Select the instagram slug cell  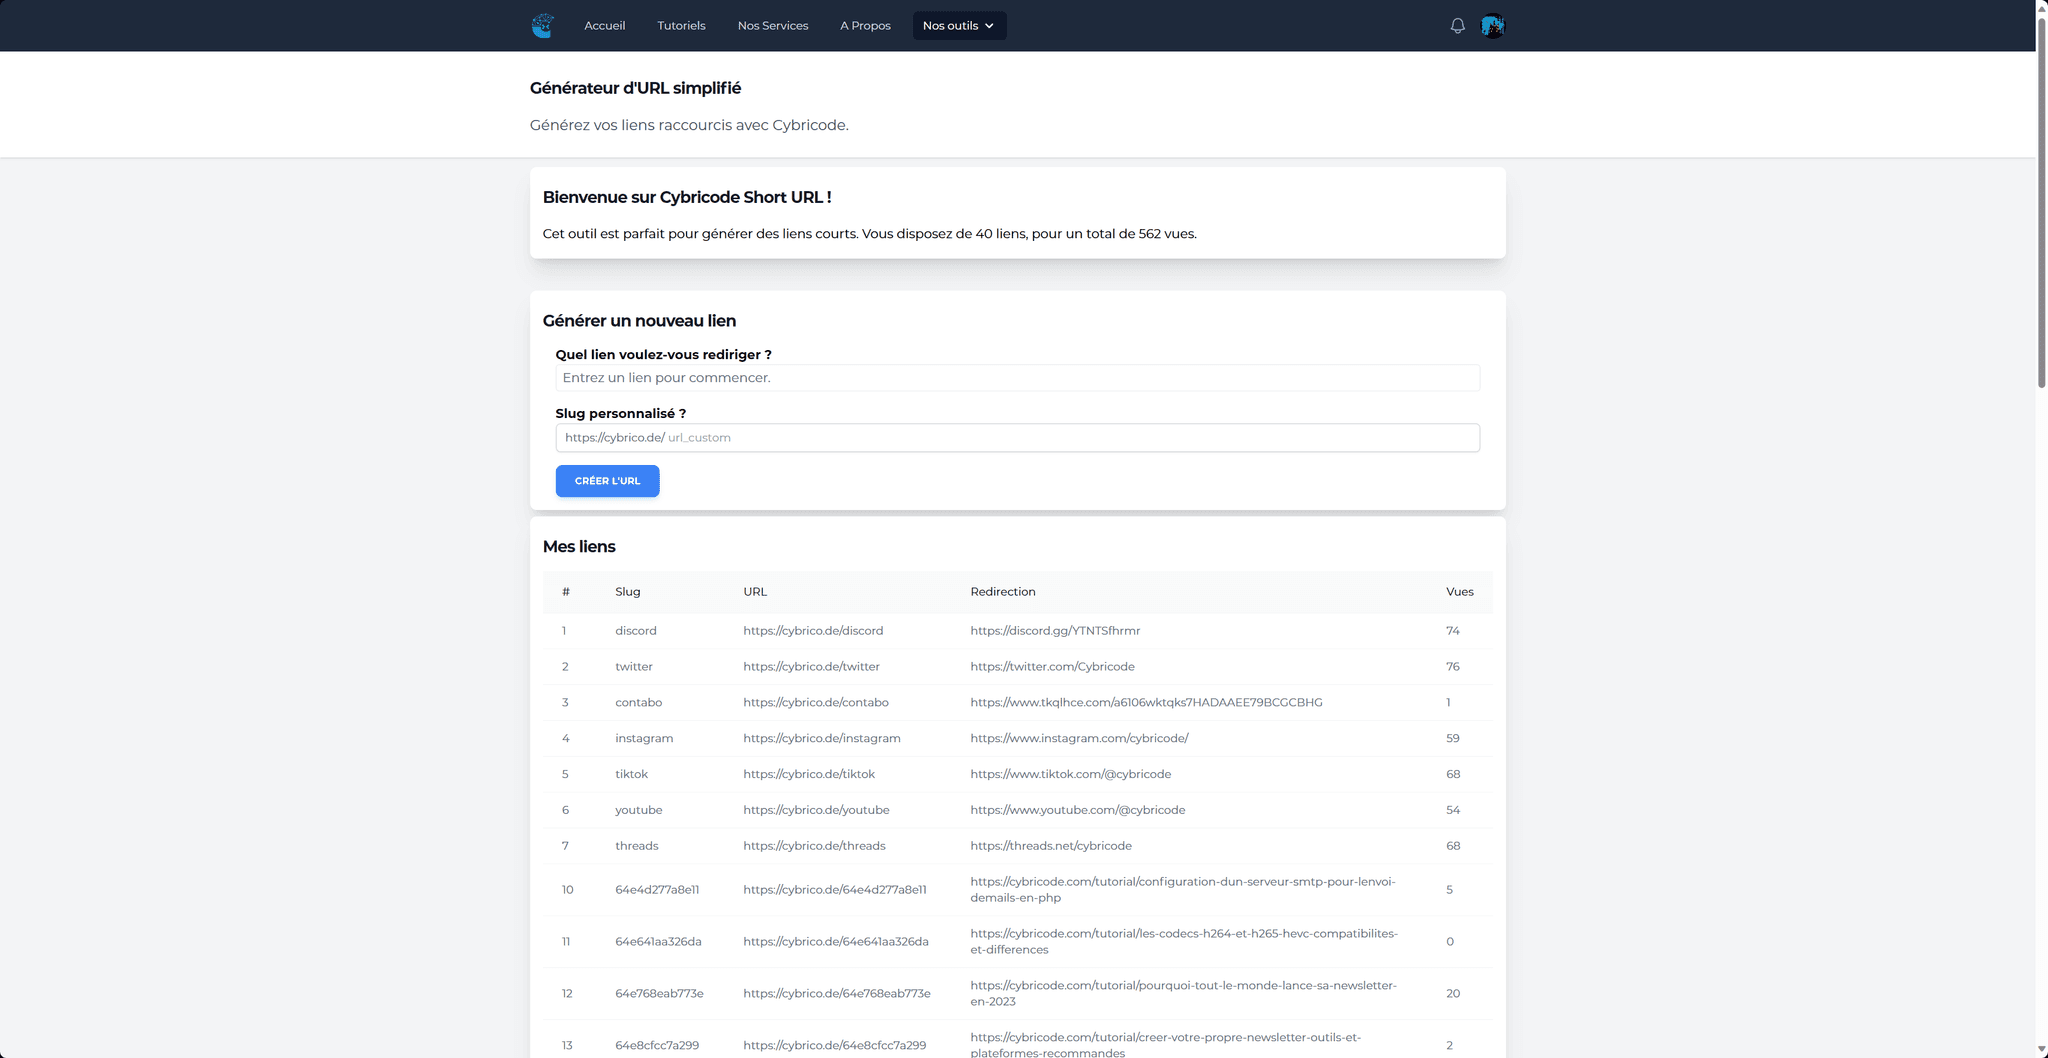pos(644,739)
